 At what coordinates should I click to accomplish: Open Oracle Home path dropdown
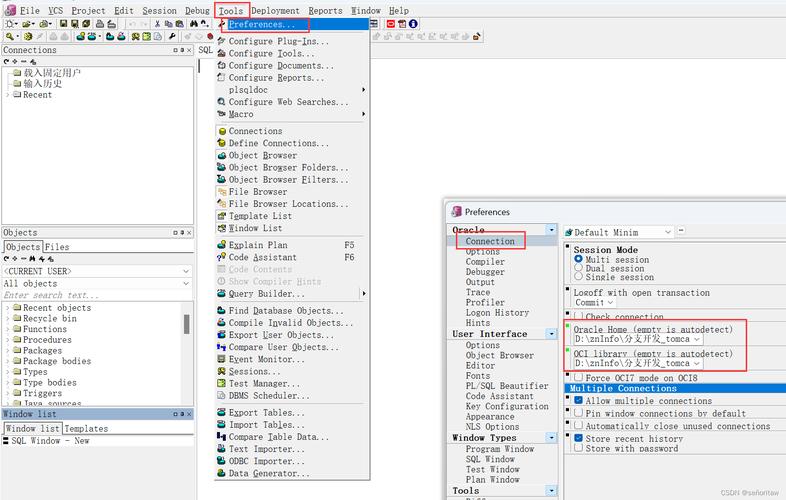tap(696, 340)
